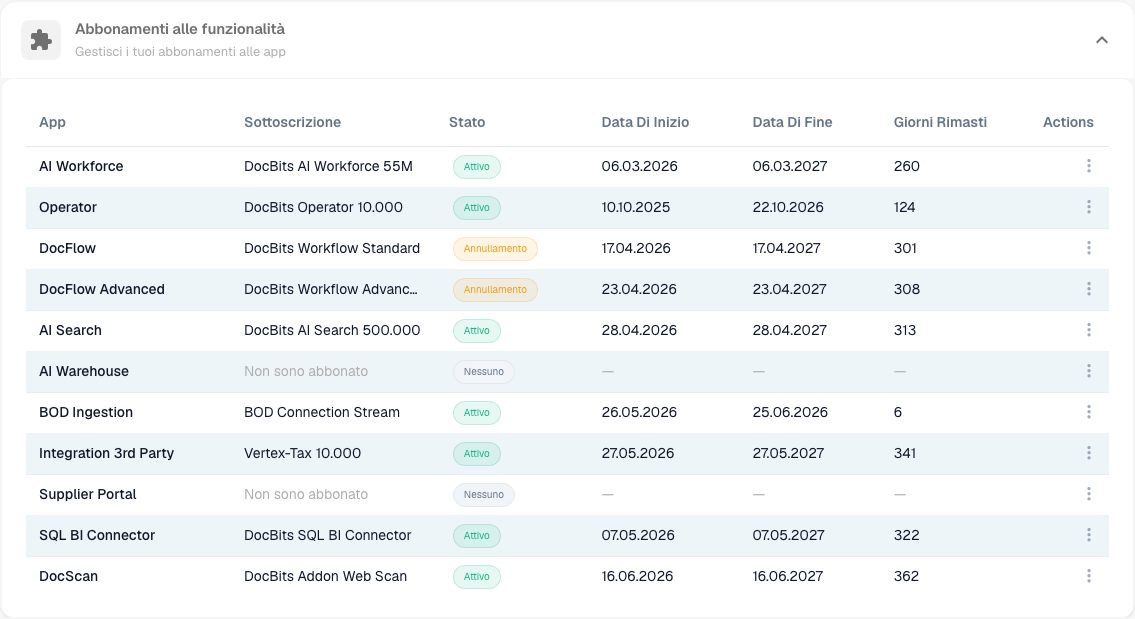Screen dimensions: 1135x619
Task: Click DocBits Addon Web Scan subscription
Action: [x=325, y=576]
